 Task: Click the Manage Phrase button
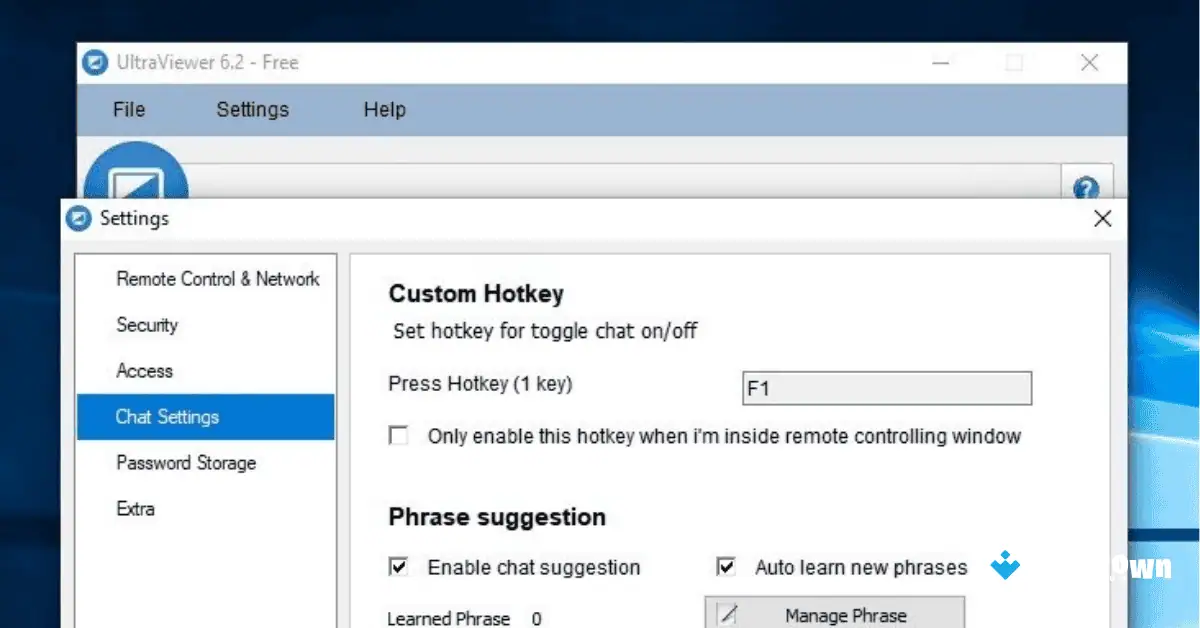[x=850, y=614]
